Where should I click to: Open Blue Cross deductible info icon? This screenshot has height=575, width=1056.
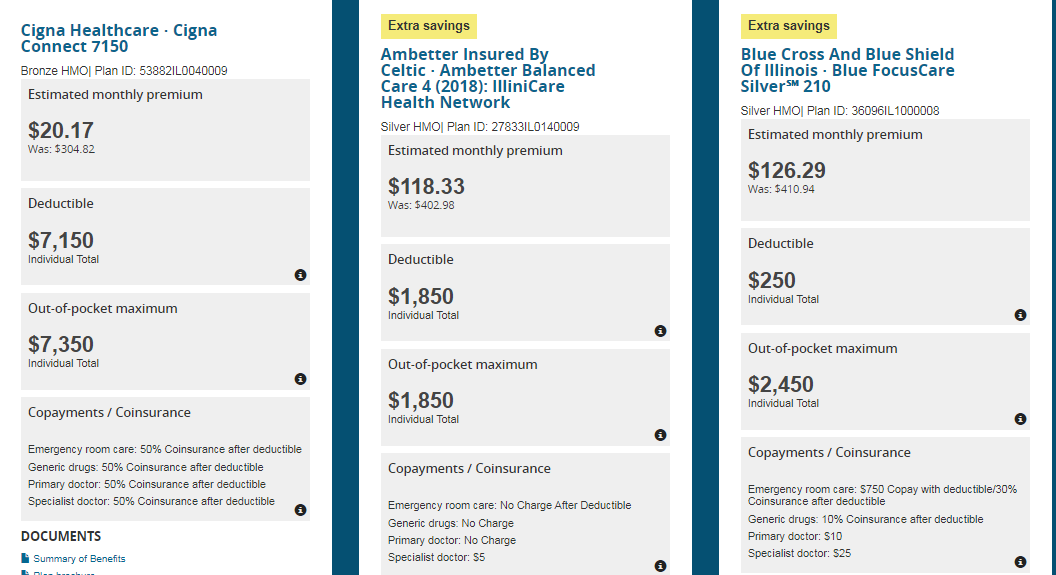[1020, 315]
